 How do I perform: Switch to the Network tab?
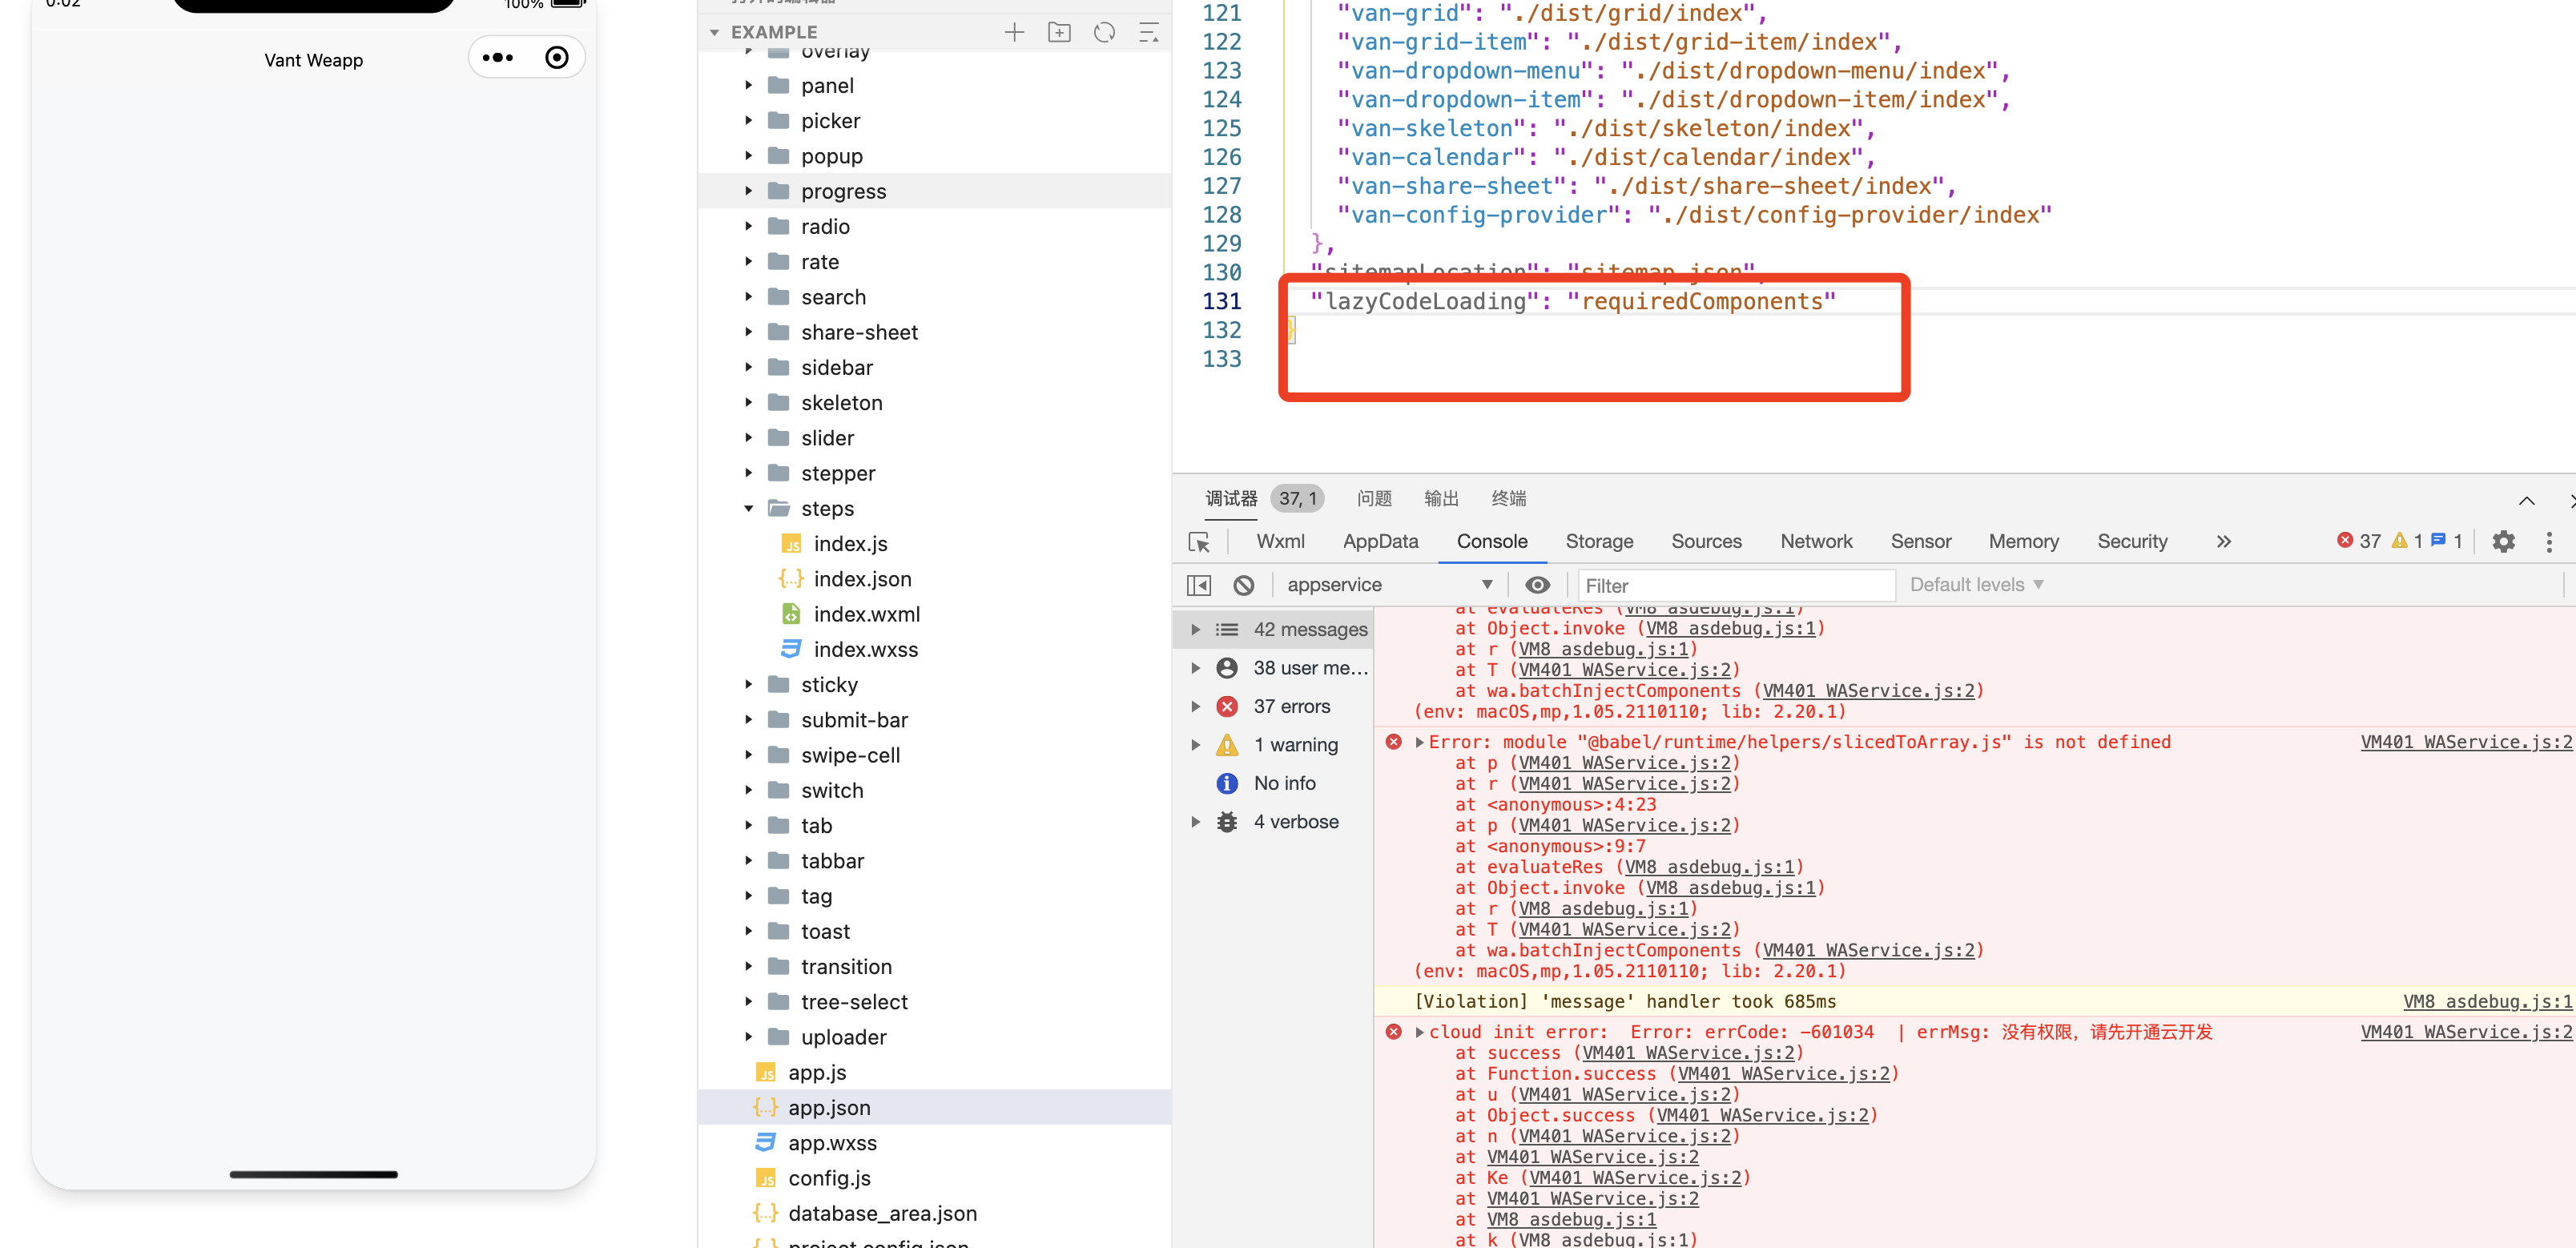coord(1815,541)
